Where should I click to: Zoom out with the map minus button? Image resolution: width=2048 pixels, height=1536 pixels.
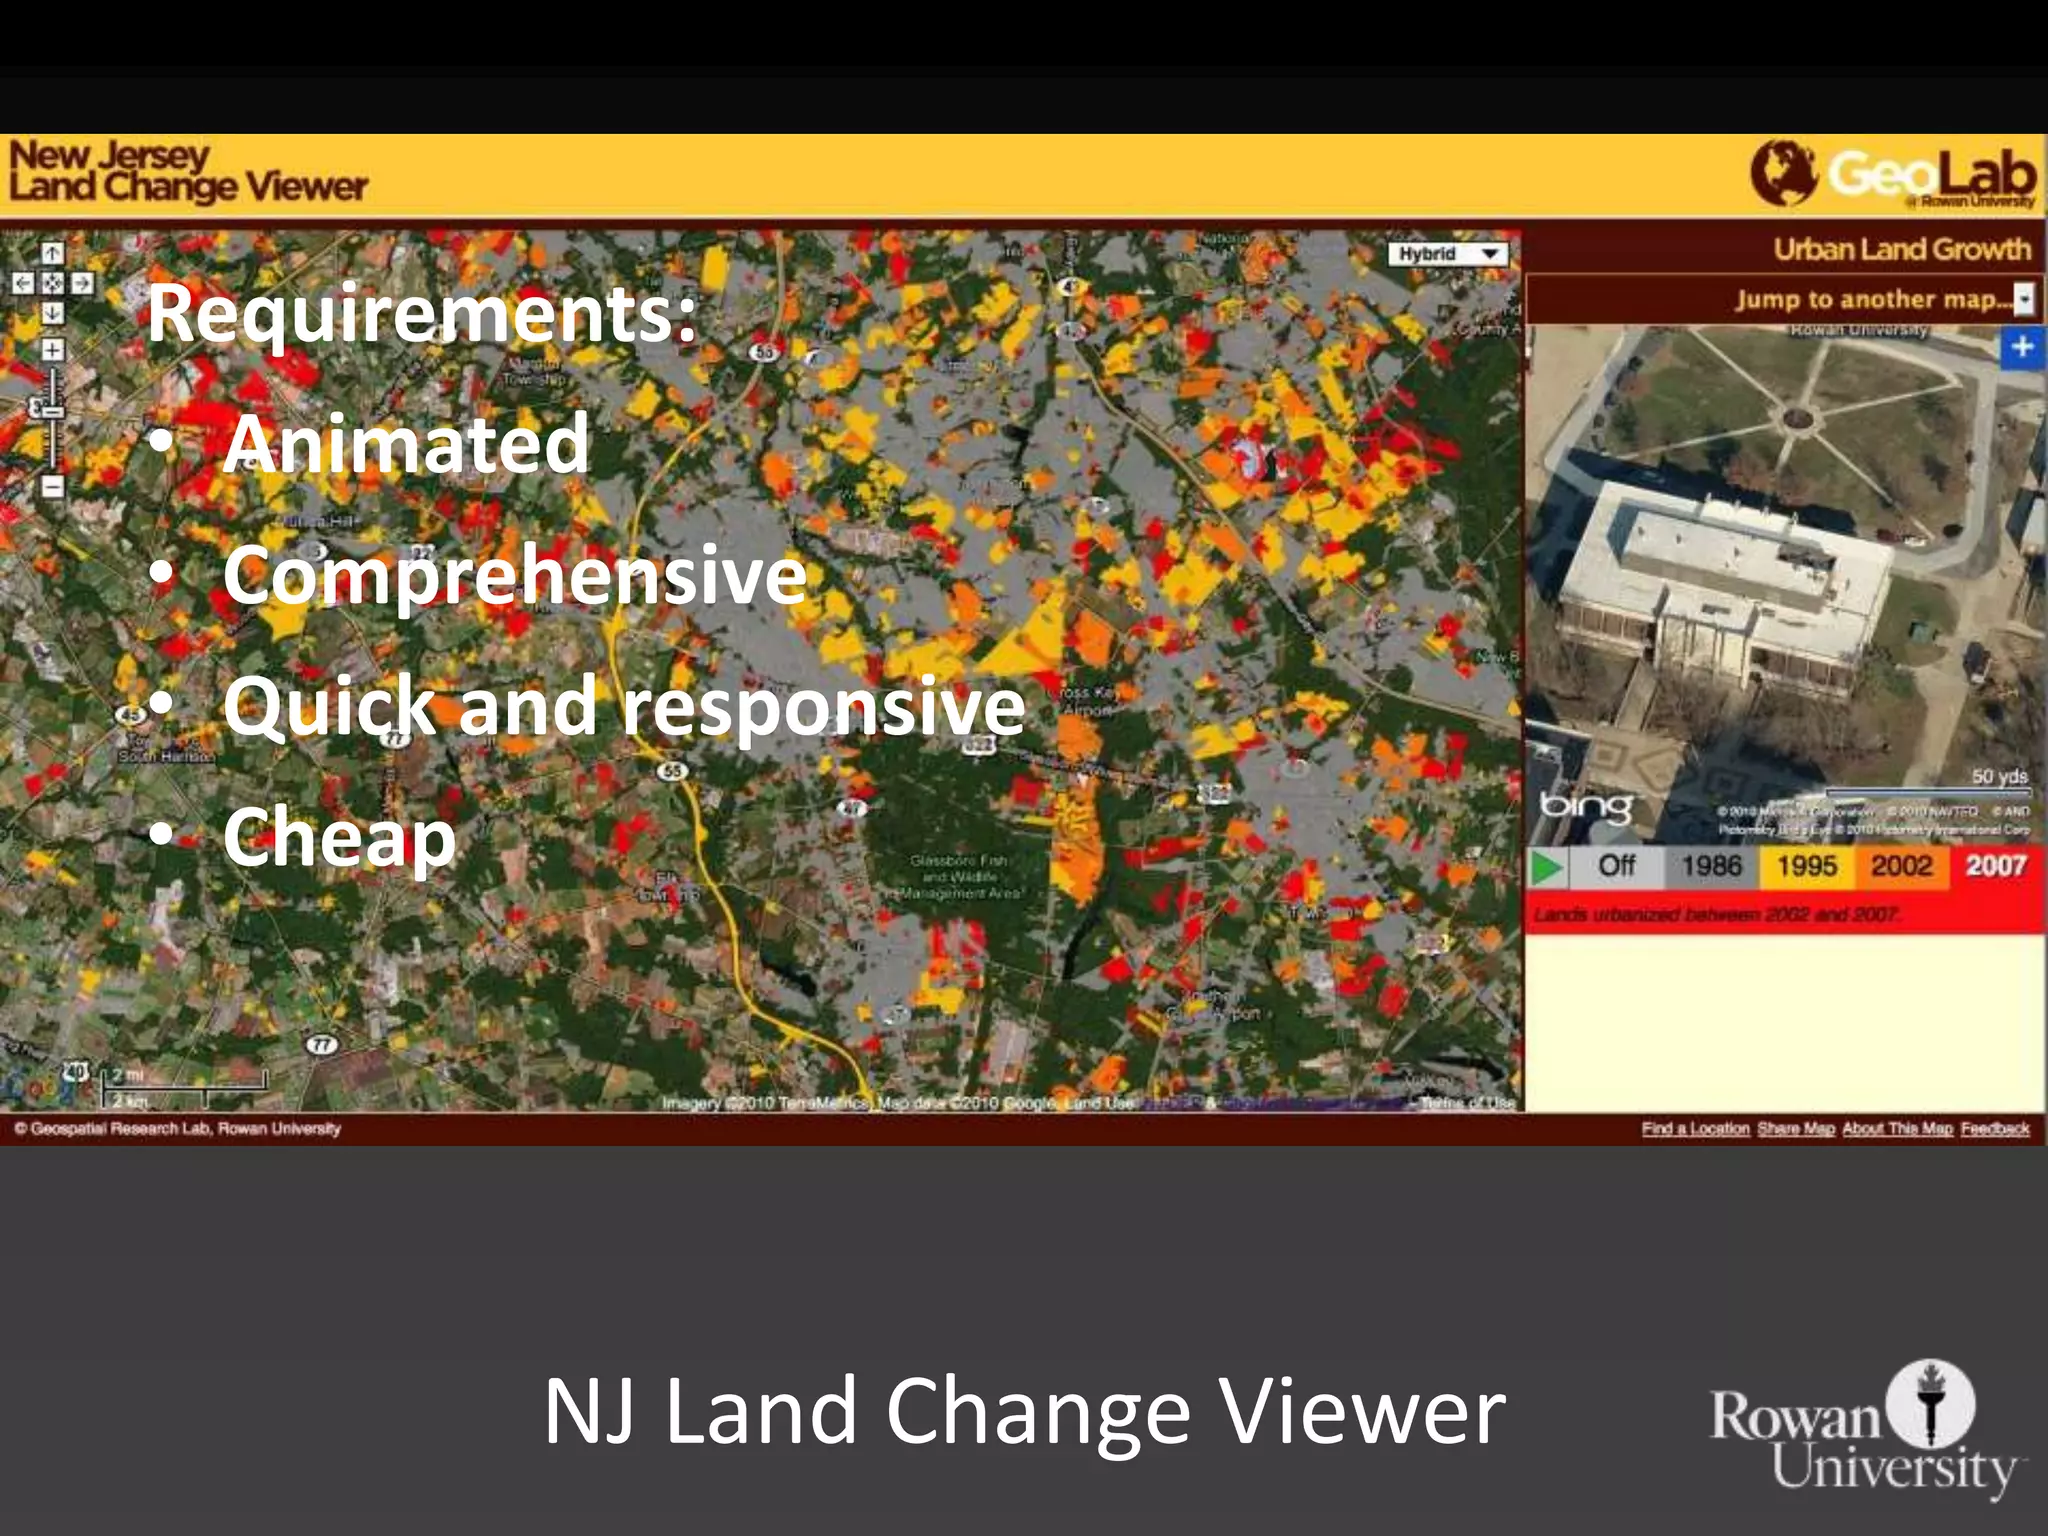(x=52, y=487)
